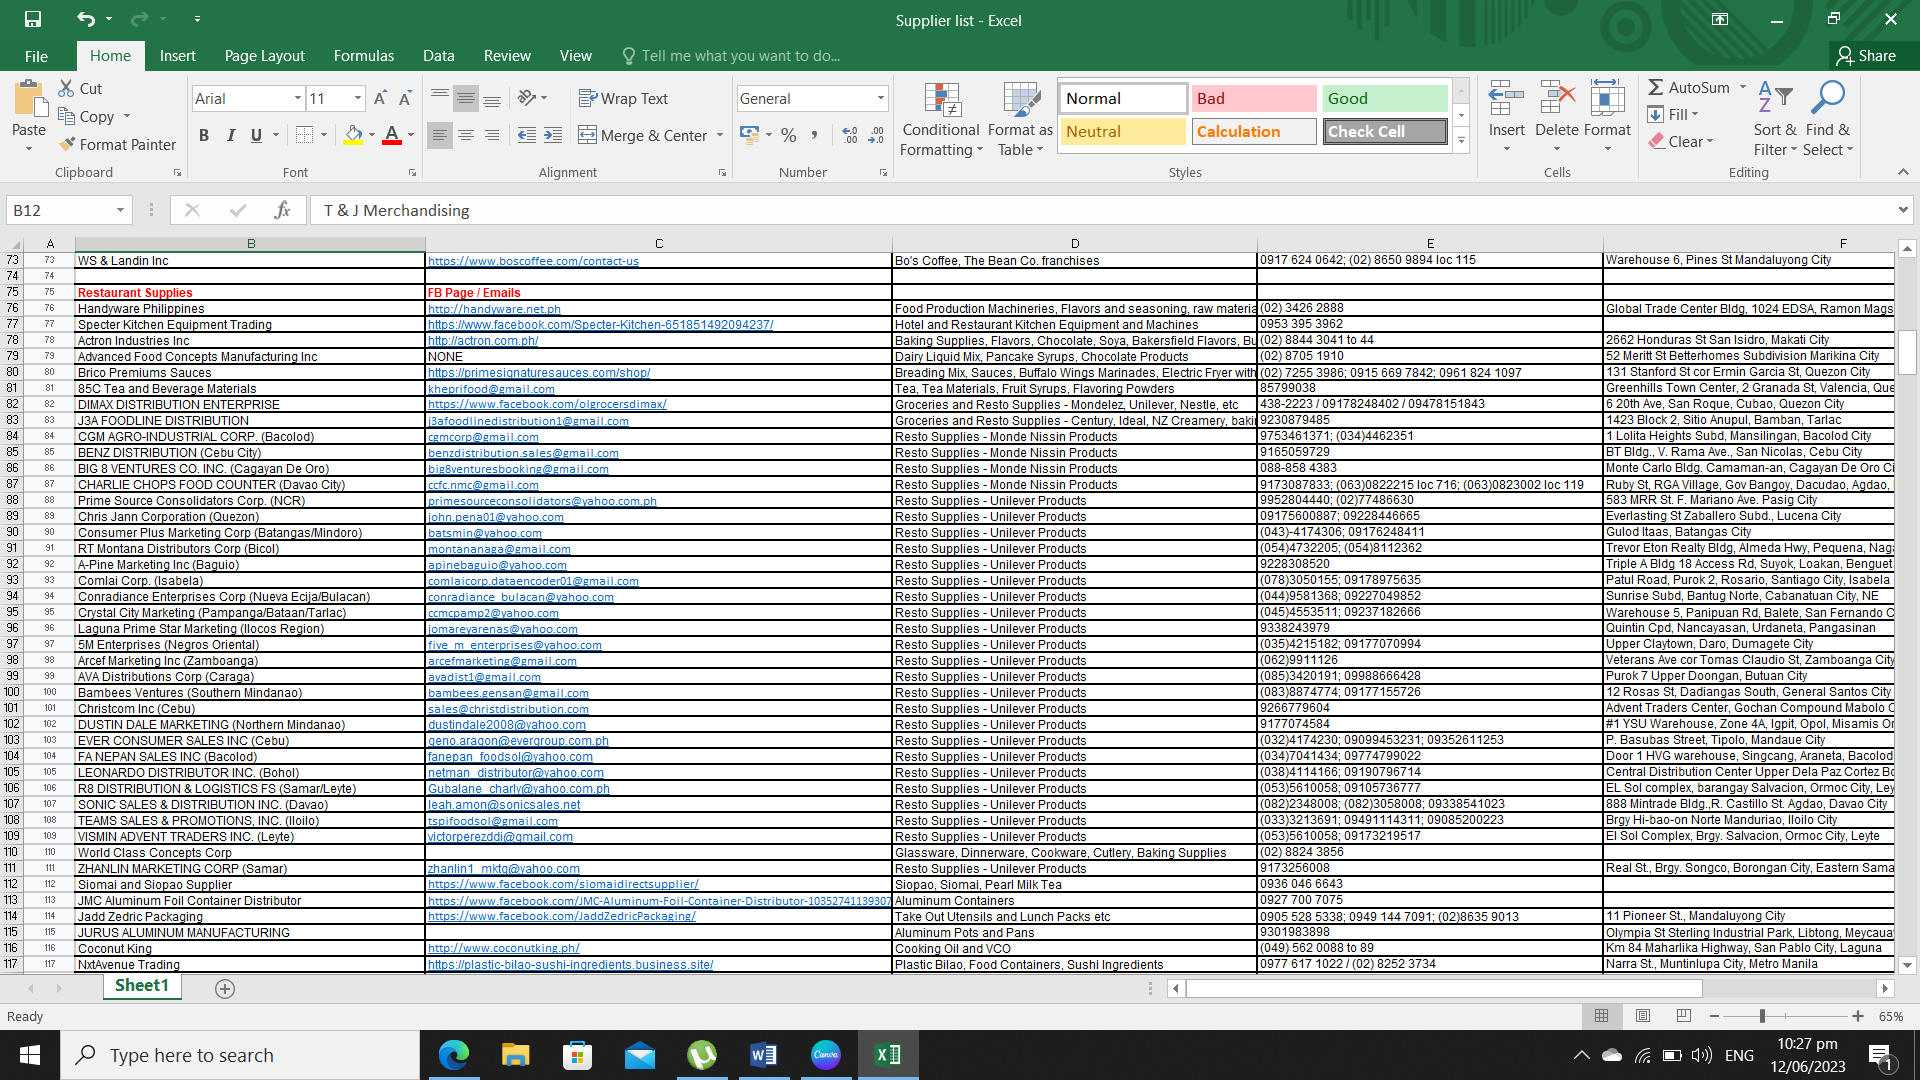Image resolution: width=1920 pixels, height=1080 pixels.
Task: Click the Percent Style icon
Action: (789, 135)
